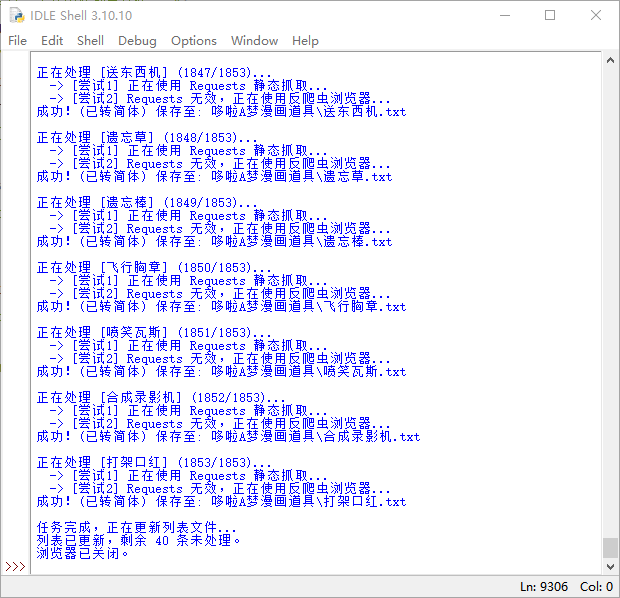The width and height of the screenshot is (620, 598).
Task: Open the File menu
Action: click(x=17, y=41)
